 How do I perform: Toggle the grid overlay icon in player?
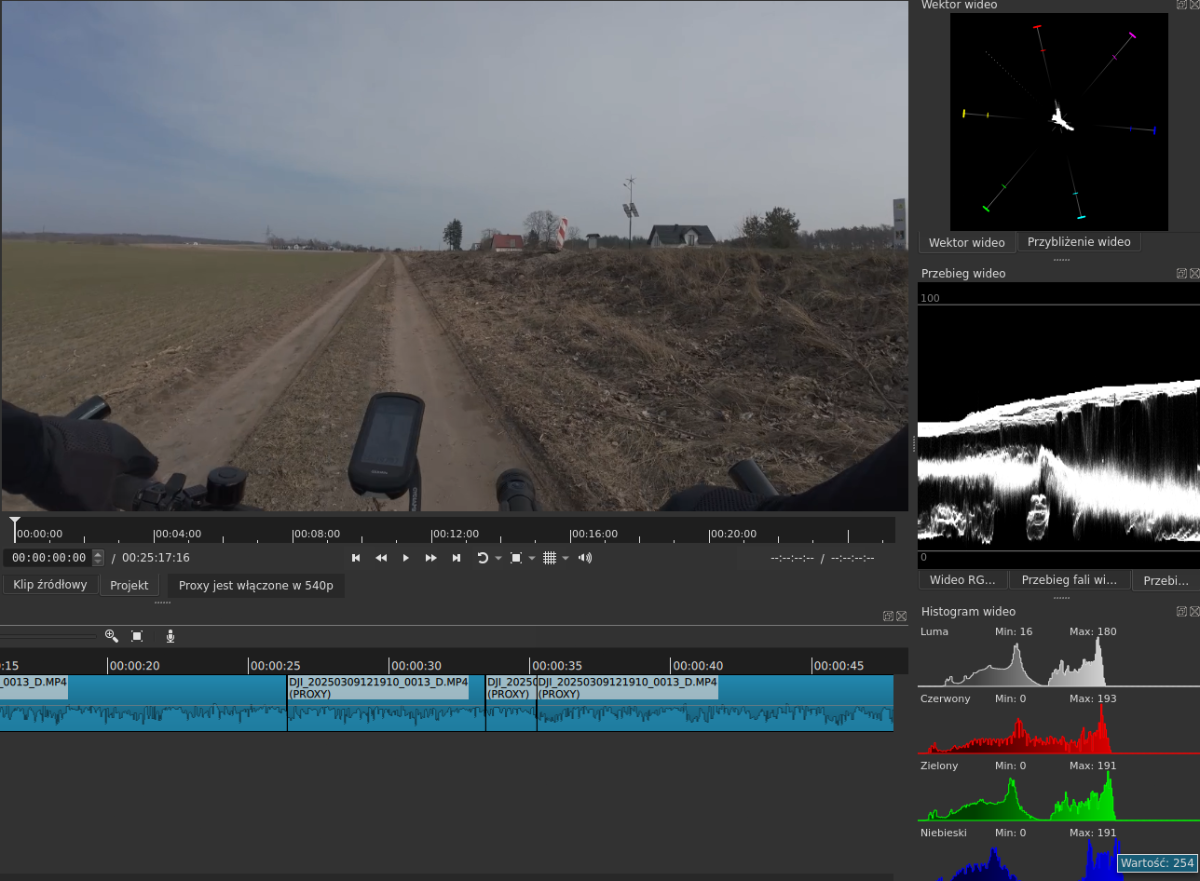click(549, 558)
